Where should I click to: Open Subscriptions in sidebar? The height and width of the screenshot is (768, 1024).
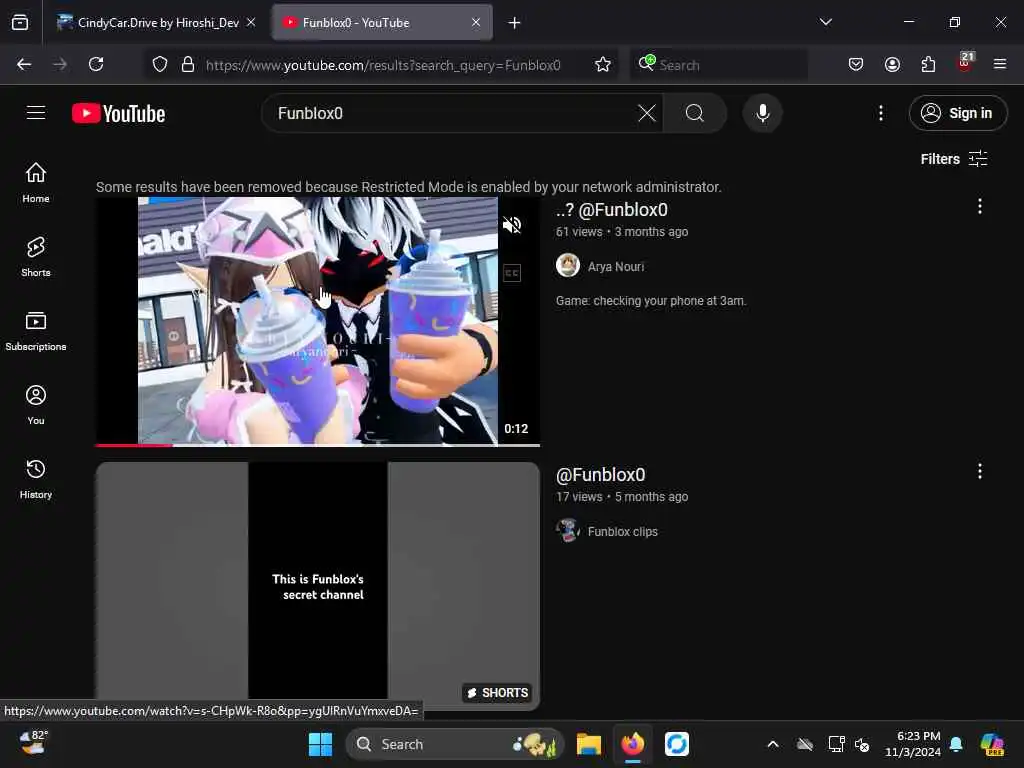(x=36, y=331)
